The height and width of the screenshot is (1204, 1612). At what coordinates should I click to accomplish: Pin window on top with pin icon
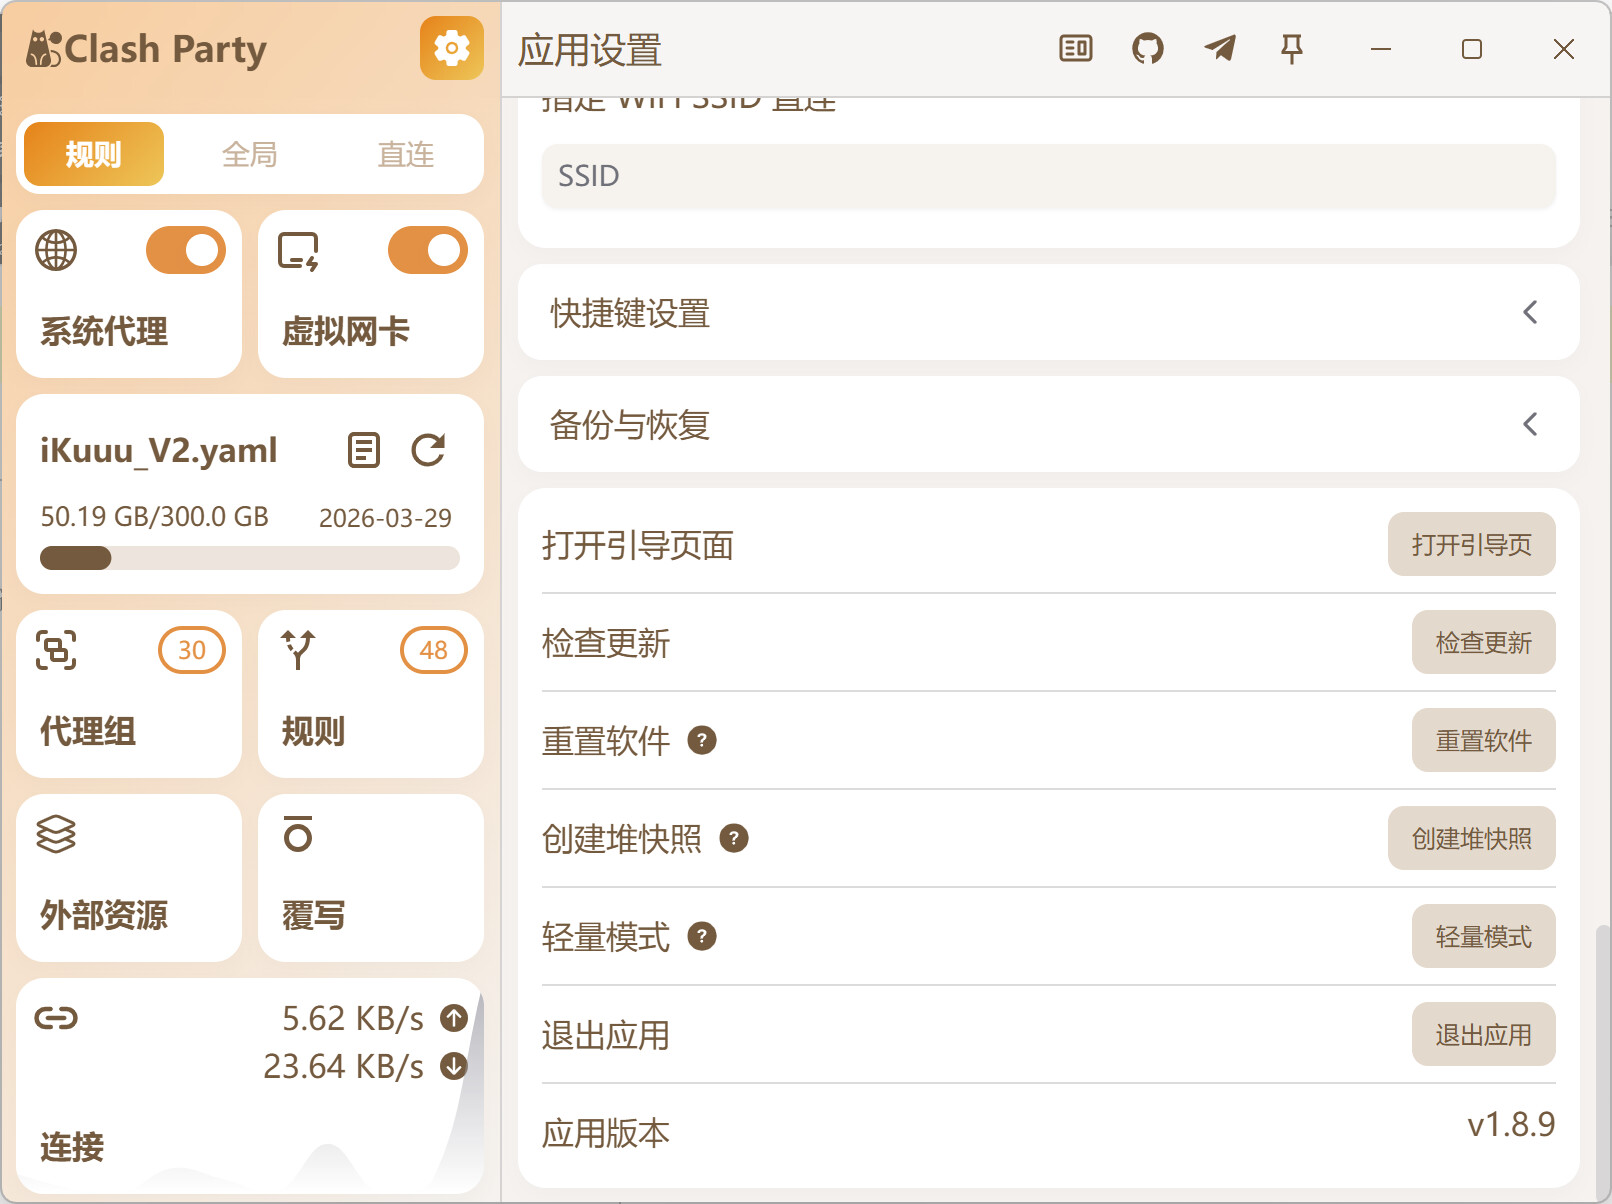click(x=1292, y=48)
